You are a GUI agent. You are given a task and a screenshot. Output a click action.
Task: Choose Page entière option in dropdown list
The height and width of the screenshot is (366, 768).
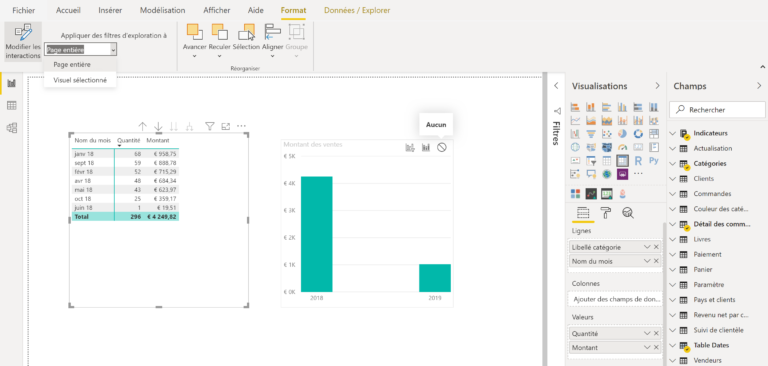pyautogui.click(x=80, y=65)
